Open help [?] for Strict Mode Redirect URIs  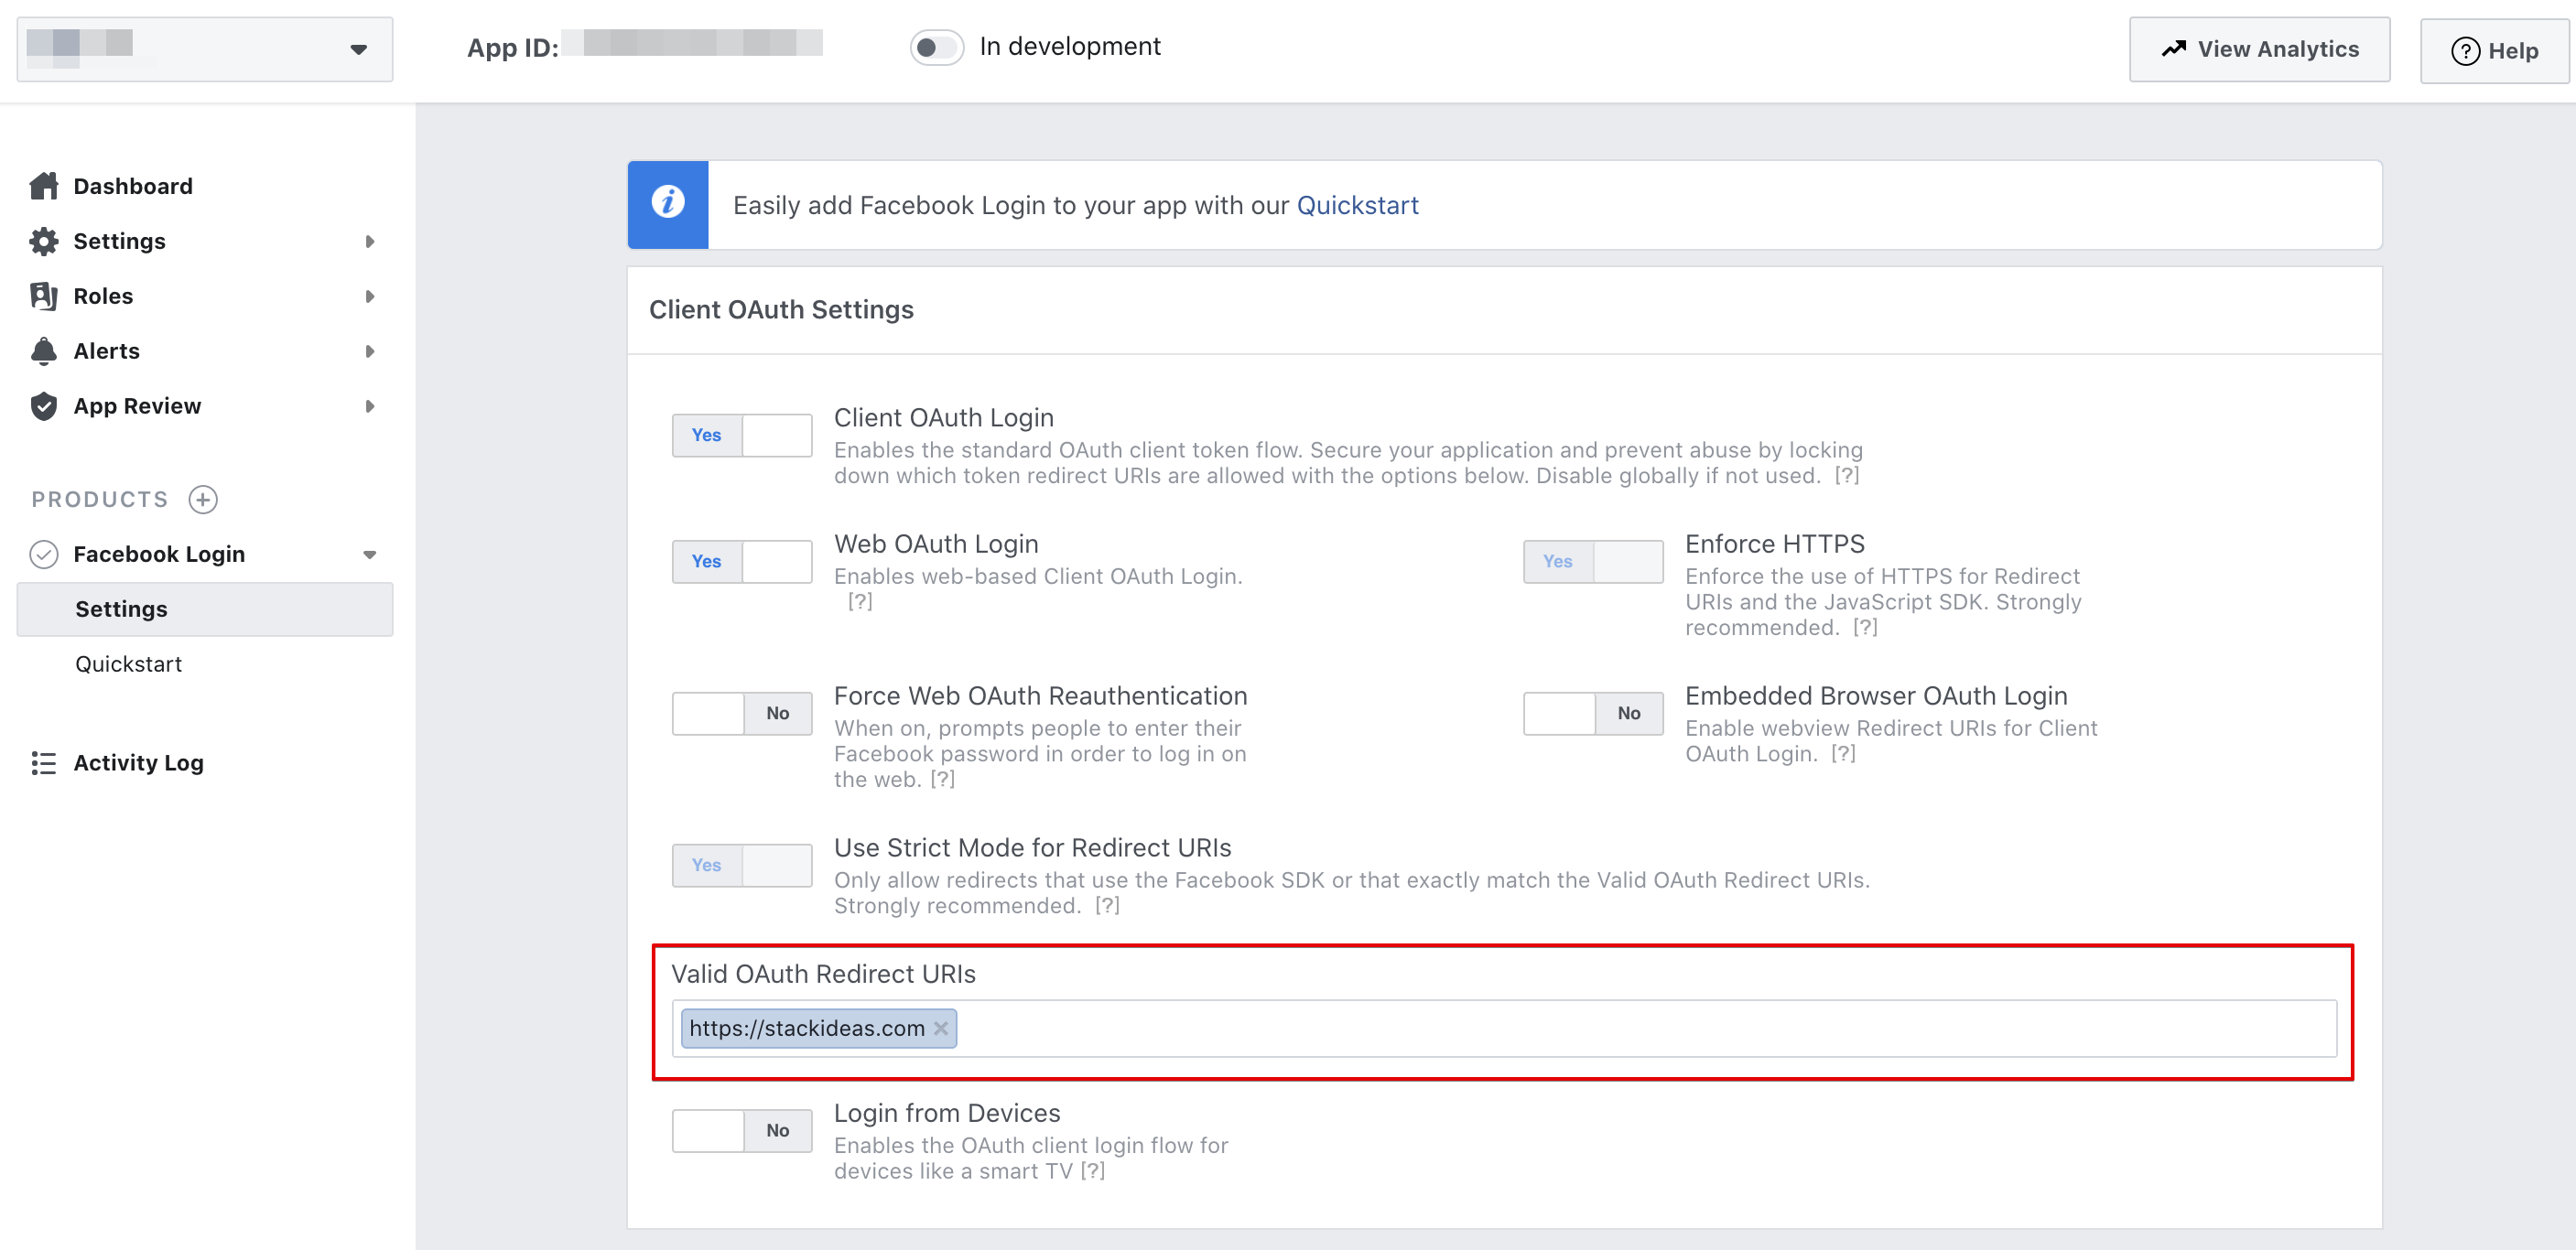click(x=1107, y=906)
